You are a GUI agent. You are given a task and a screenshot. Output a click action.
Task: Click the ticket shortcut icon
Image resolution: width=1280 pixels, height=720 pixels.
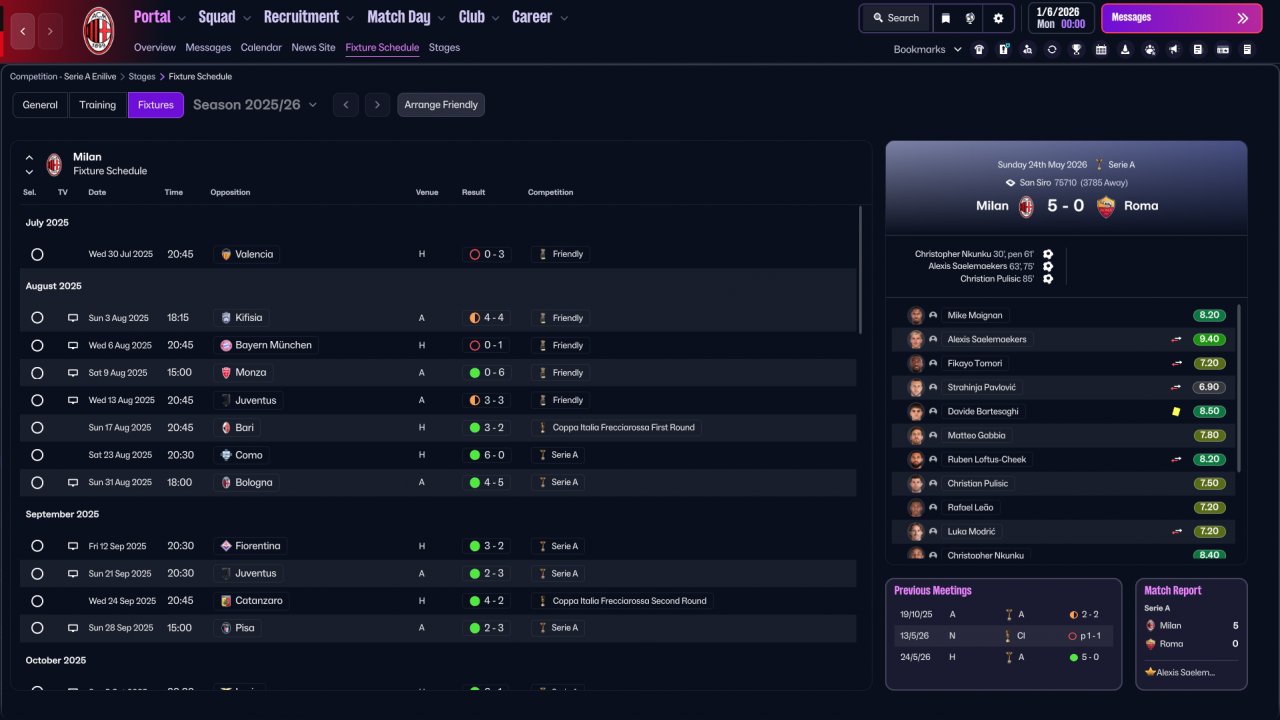point(1222,49)
